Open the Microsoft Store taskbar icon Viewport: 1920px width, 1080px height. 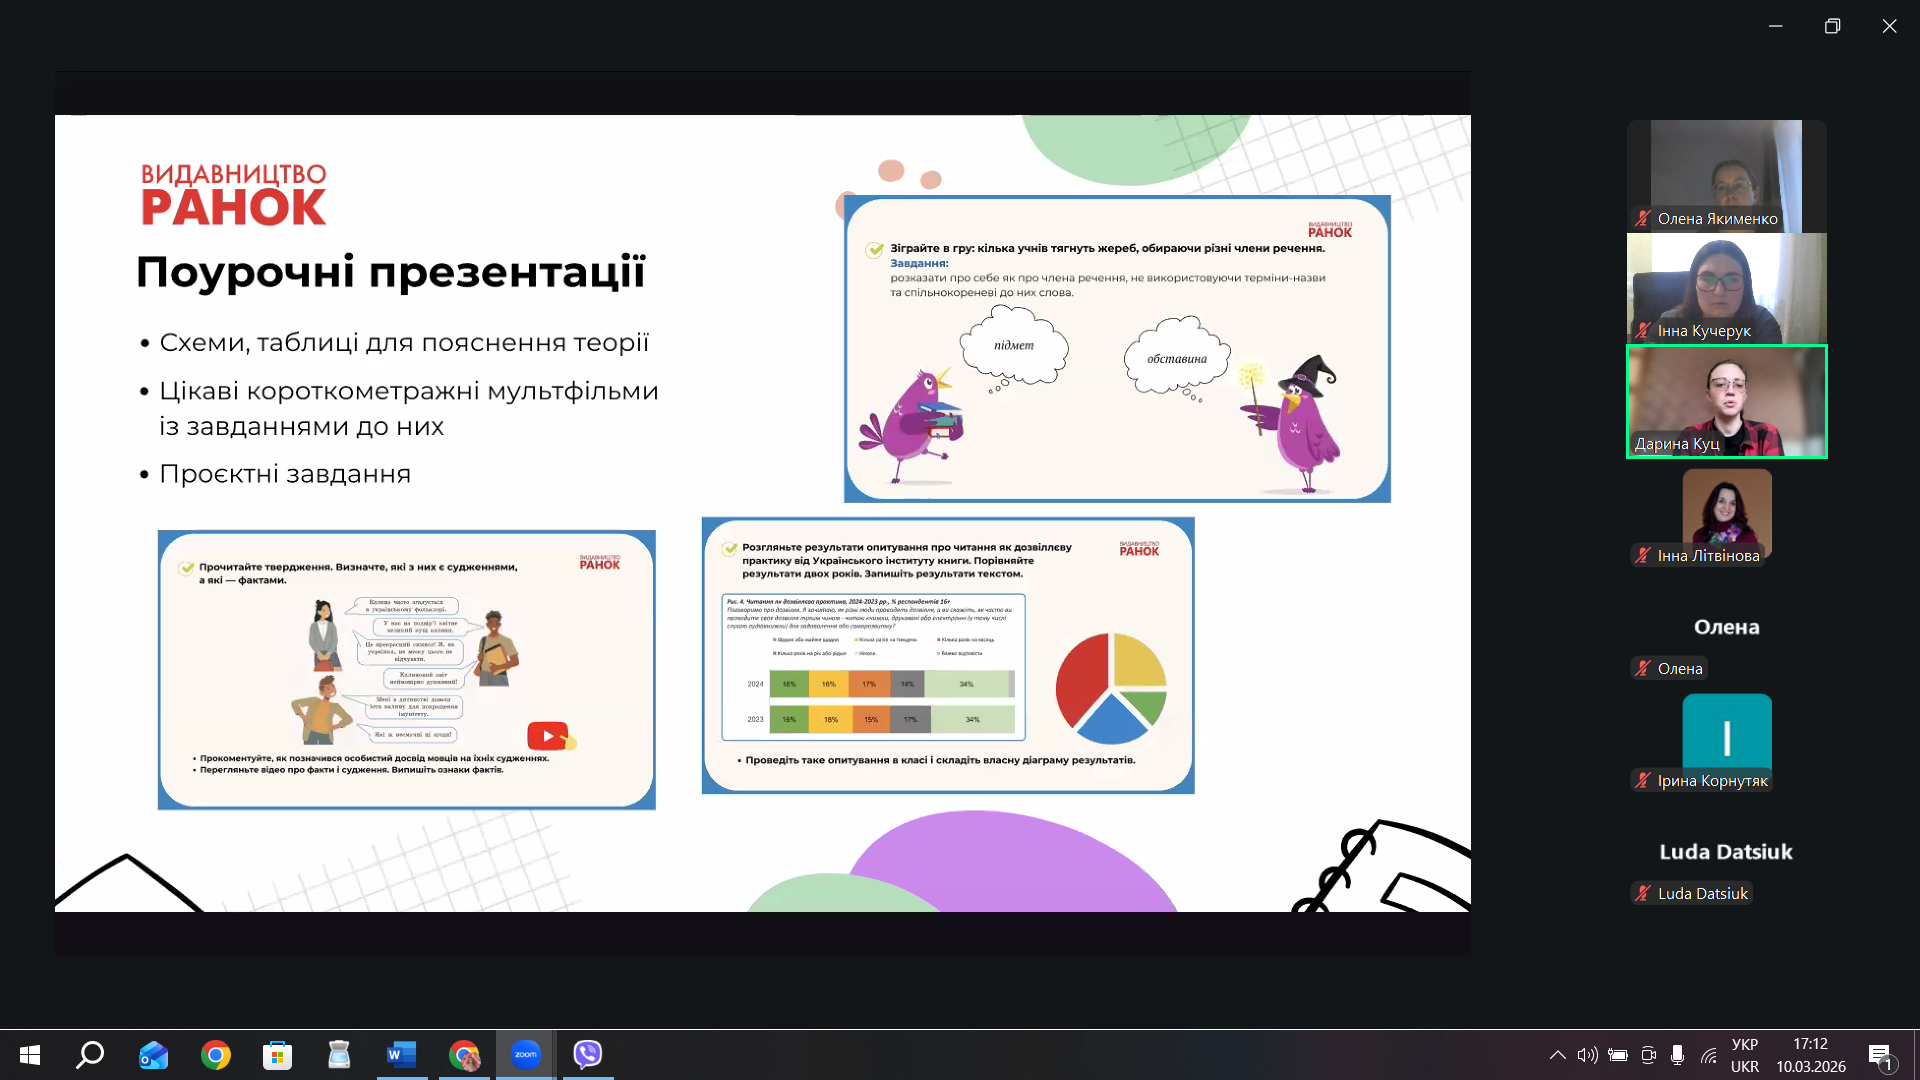[x=278, y=1054]
